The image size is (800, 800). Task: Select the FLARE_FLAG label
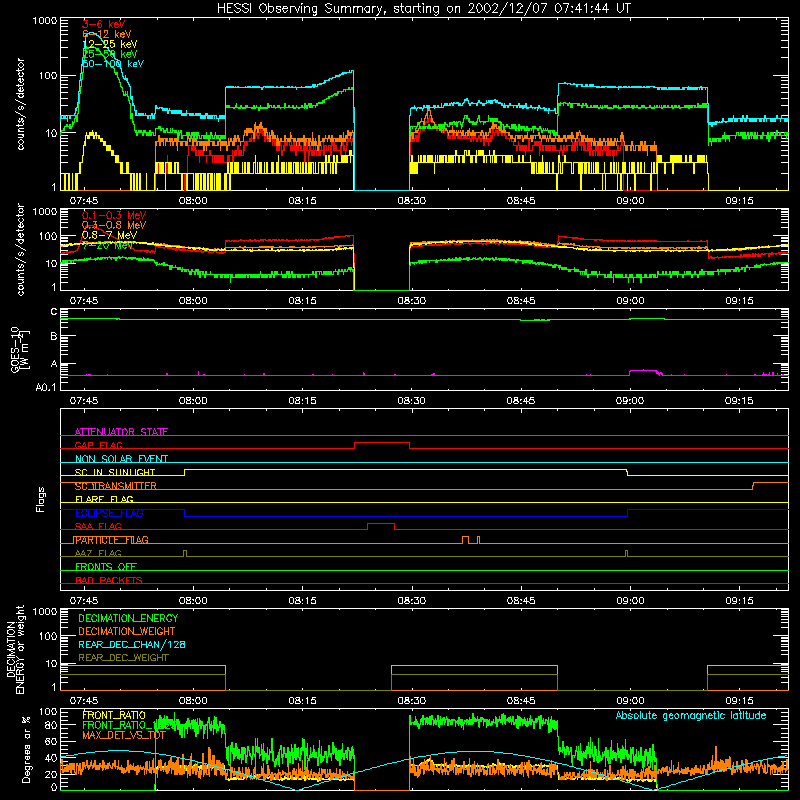pos(104,499)
